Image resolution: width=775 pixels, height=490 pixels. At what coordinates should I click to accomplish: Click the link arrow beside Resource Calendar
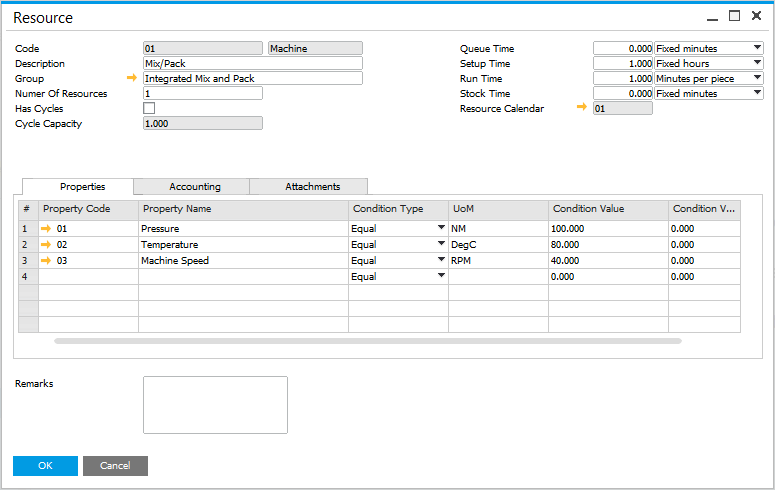coord(582,108)
